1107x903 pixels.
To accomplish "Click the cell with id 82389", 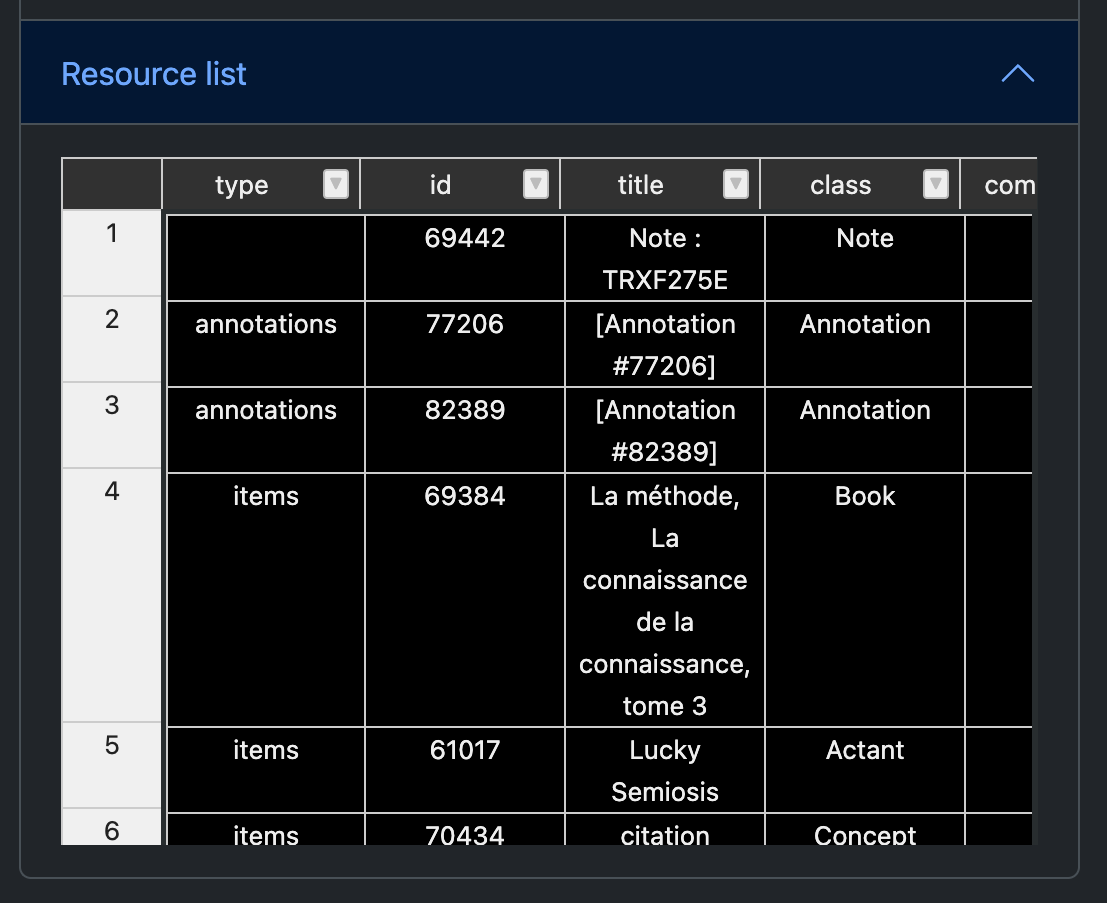I will tap(465, 429).
